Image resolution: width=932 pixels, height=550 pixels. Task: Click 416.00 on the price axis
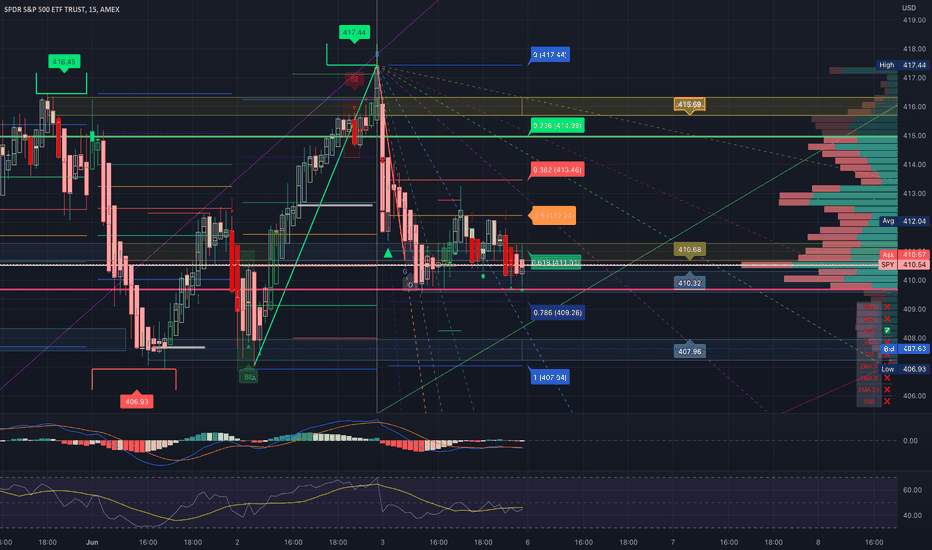914,106
